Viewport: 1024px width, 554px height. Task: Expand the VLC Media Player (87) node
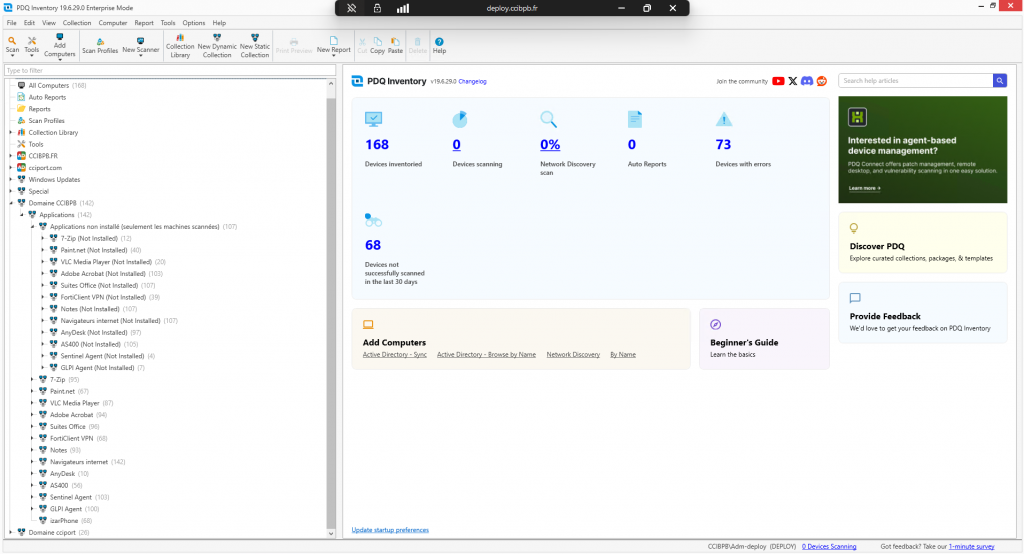(32, 403)
